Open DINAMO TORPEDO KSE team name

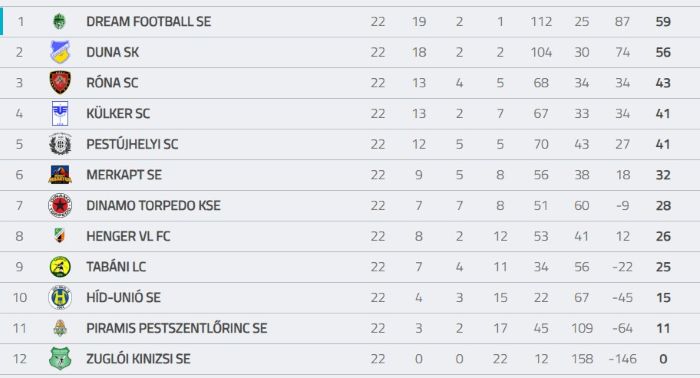tap(153, 205)
